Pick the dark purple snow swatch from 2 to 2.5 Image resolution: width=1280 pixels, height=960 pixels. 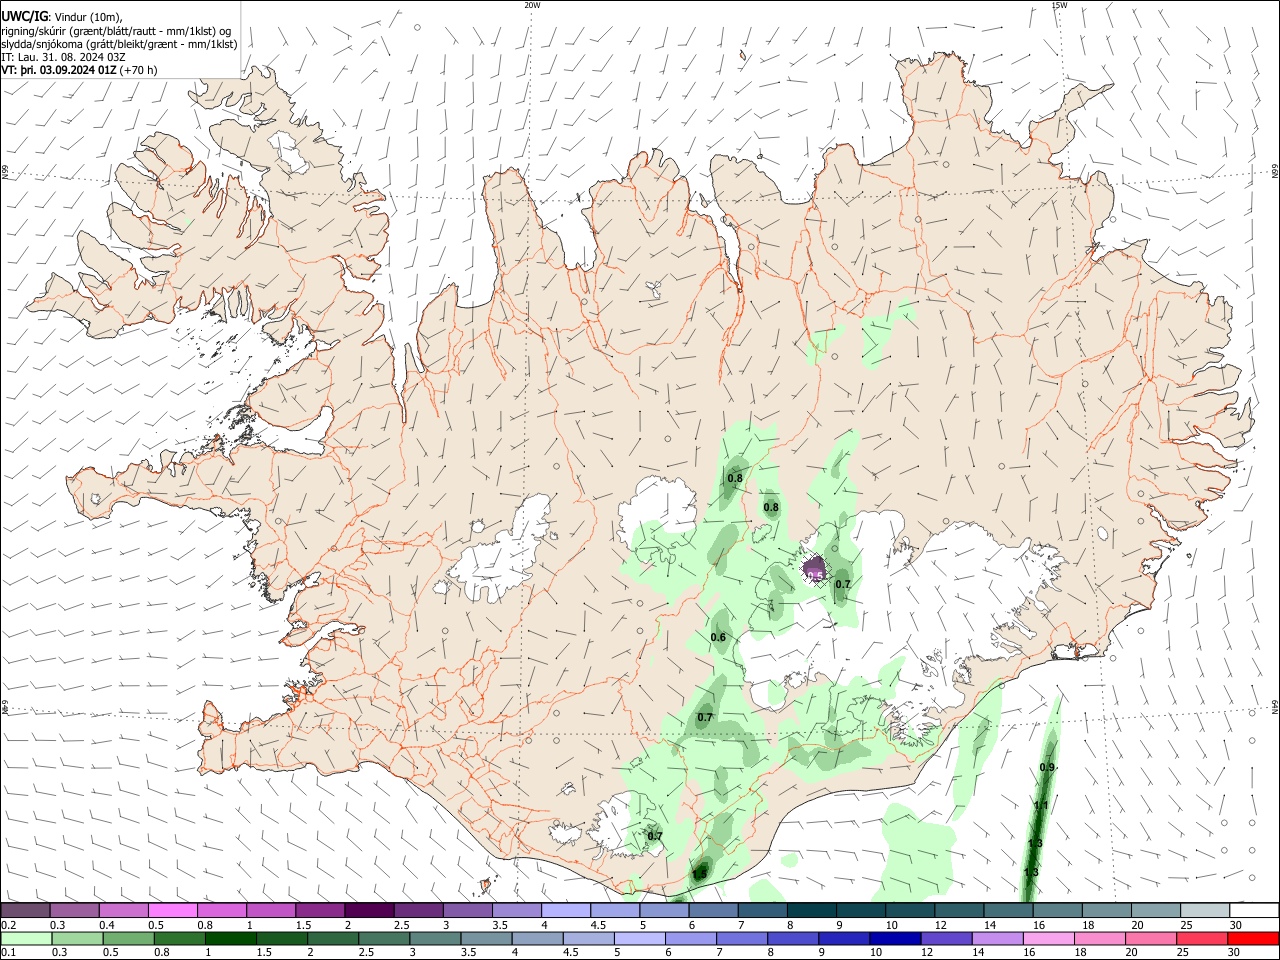369,910
